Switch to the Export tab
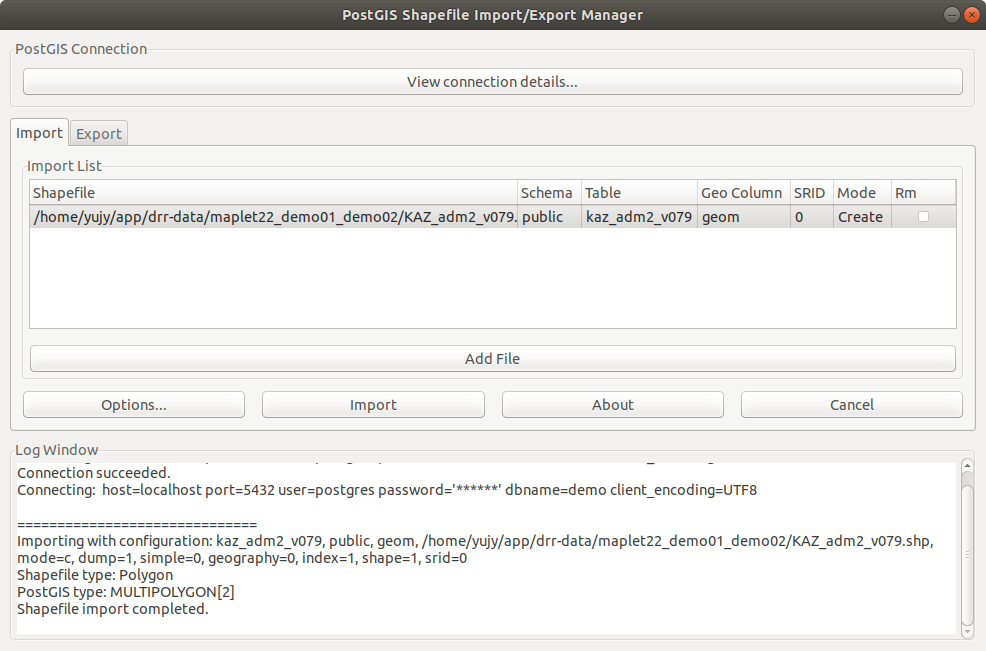Viewport: 986px width, 651px height. pyautogui.click(x=99, y=134)
